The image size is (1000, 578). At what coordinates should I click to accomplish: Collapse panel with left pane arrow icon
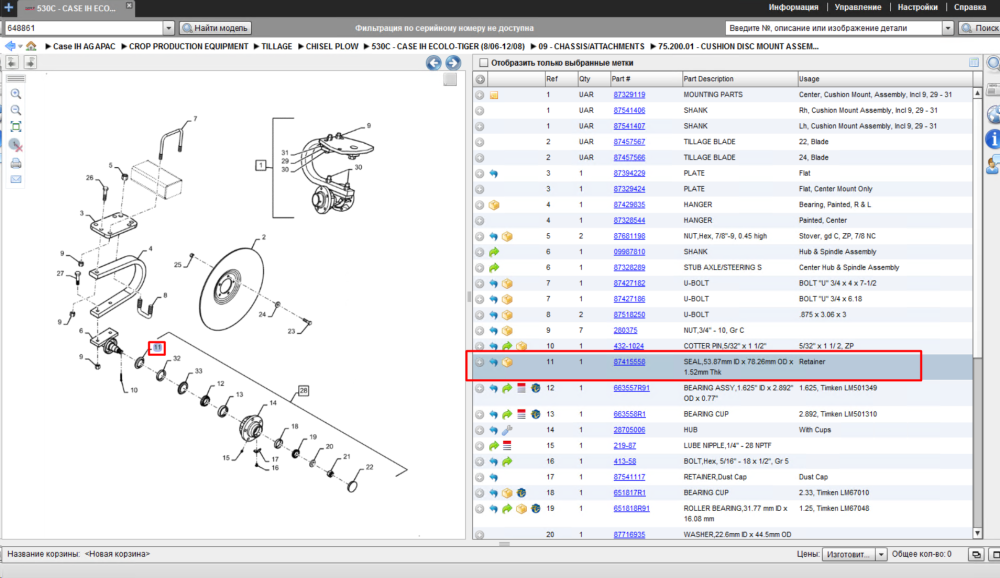point(12,62)
